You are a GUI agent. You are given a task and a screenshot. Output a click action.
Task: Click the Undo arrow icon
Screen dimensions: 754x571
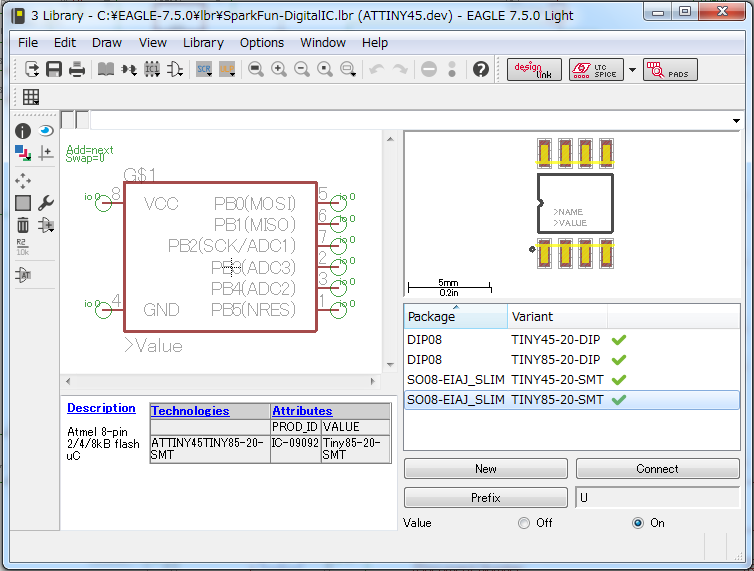(377, 69)
